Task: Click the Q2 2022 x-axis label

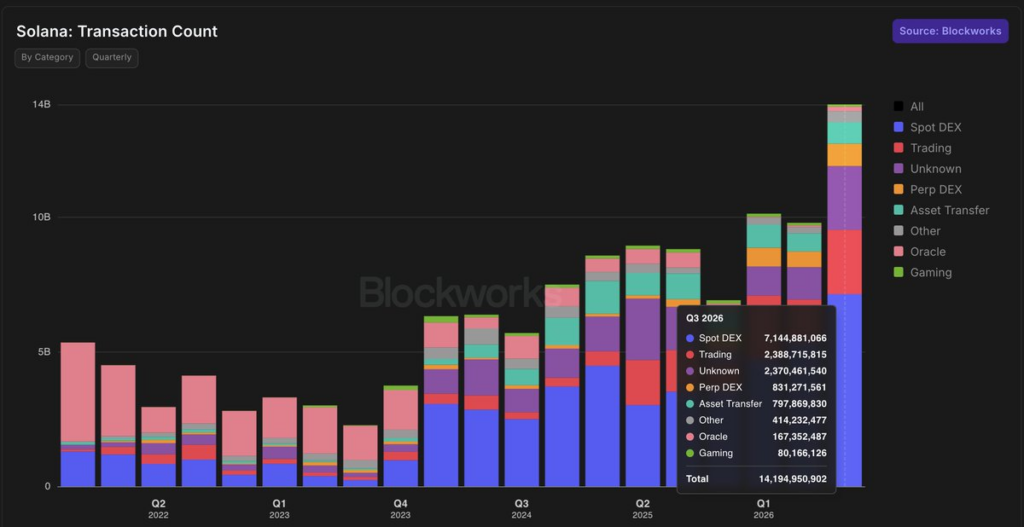Action: coord(159,509)
